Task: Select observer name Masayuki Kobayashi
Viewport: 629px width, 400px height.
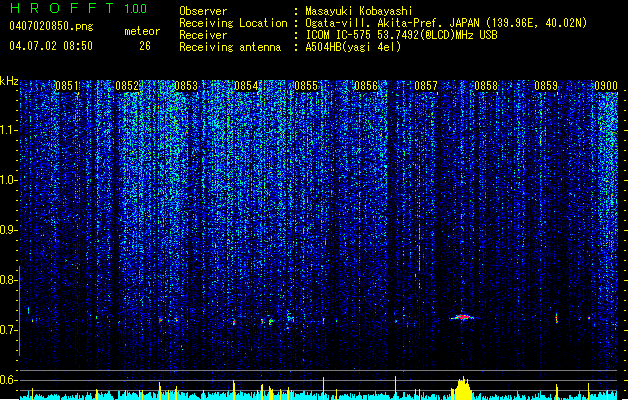Action: [359, 11]
